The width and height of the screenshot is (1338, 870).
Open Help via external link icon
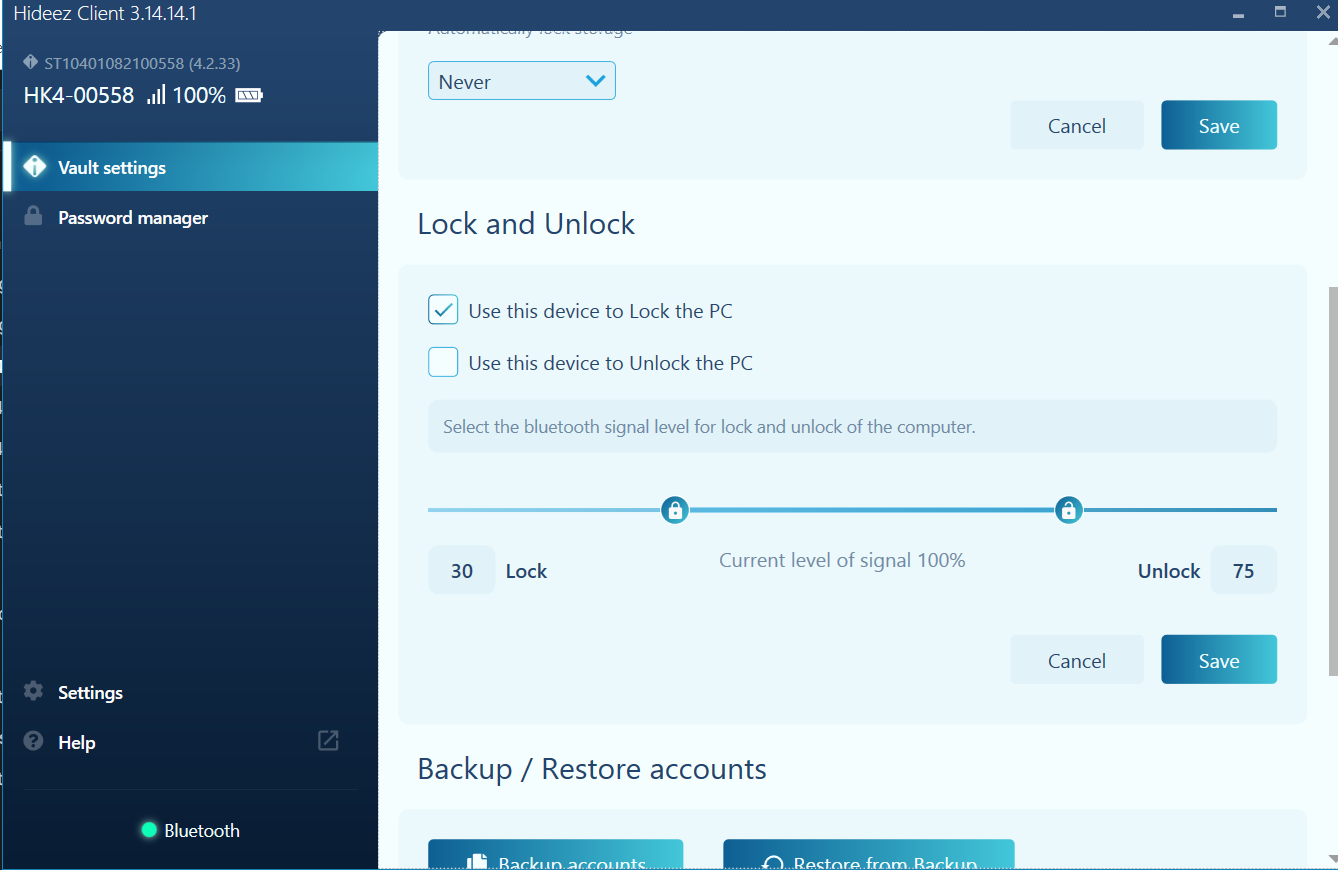tap(328, 741)
